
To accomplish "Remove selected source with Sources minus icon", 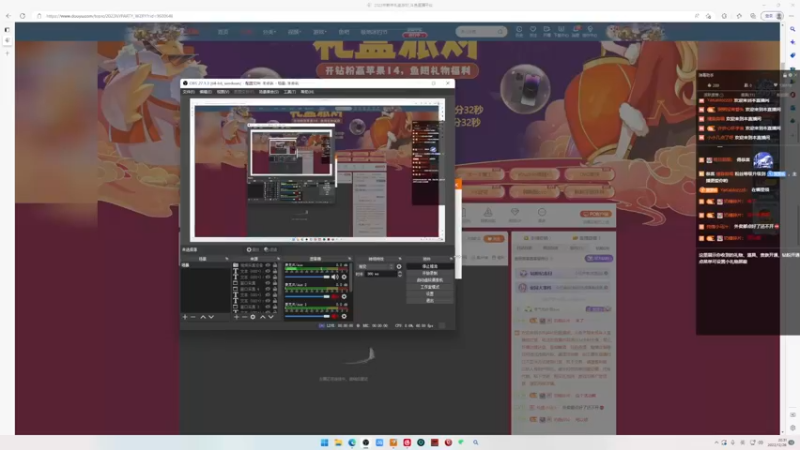I will pyautogui.click(x=244, y=317).
